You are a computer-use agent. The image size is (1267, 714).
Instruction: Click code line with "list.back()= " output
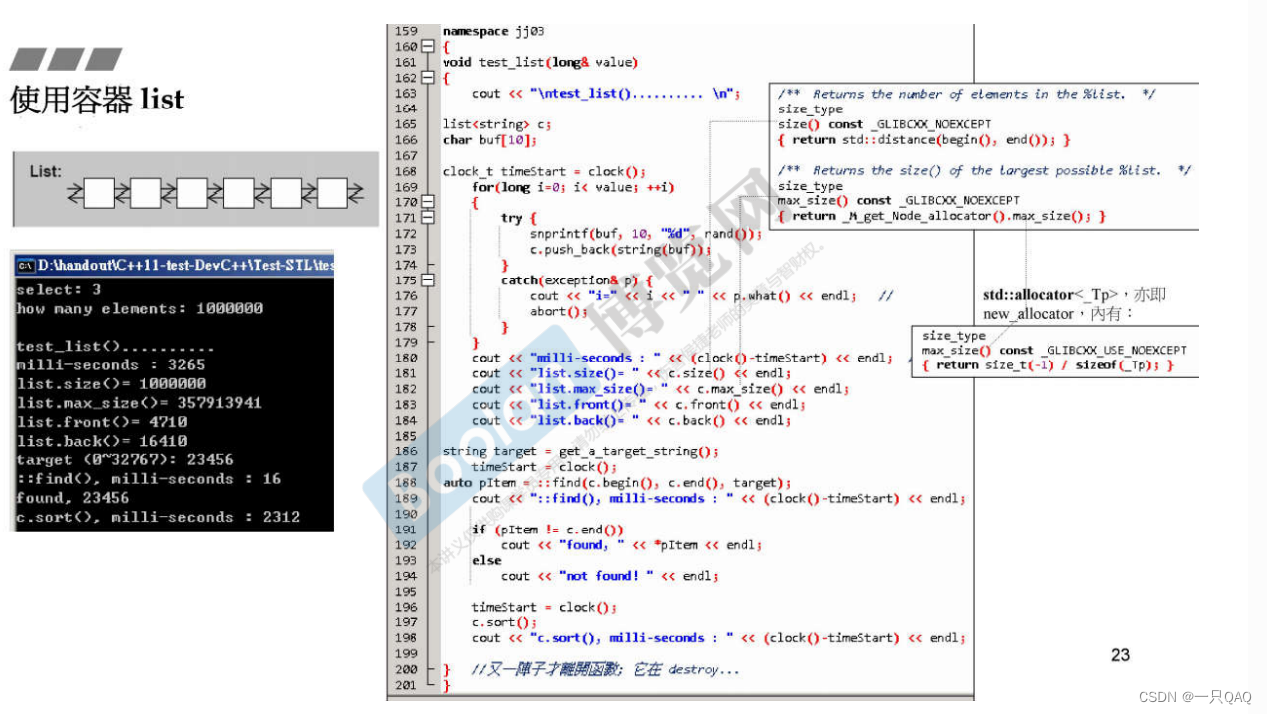[x=631, y=420]
